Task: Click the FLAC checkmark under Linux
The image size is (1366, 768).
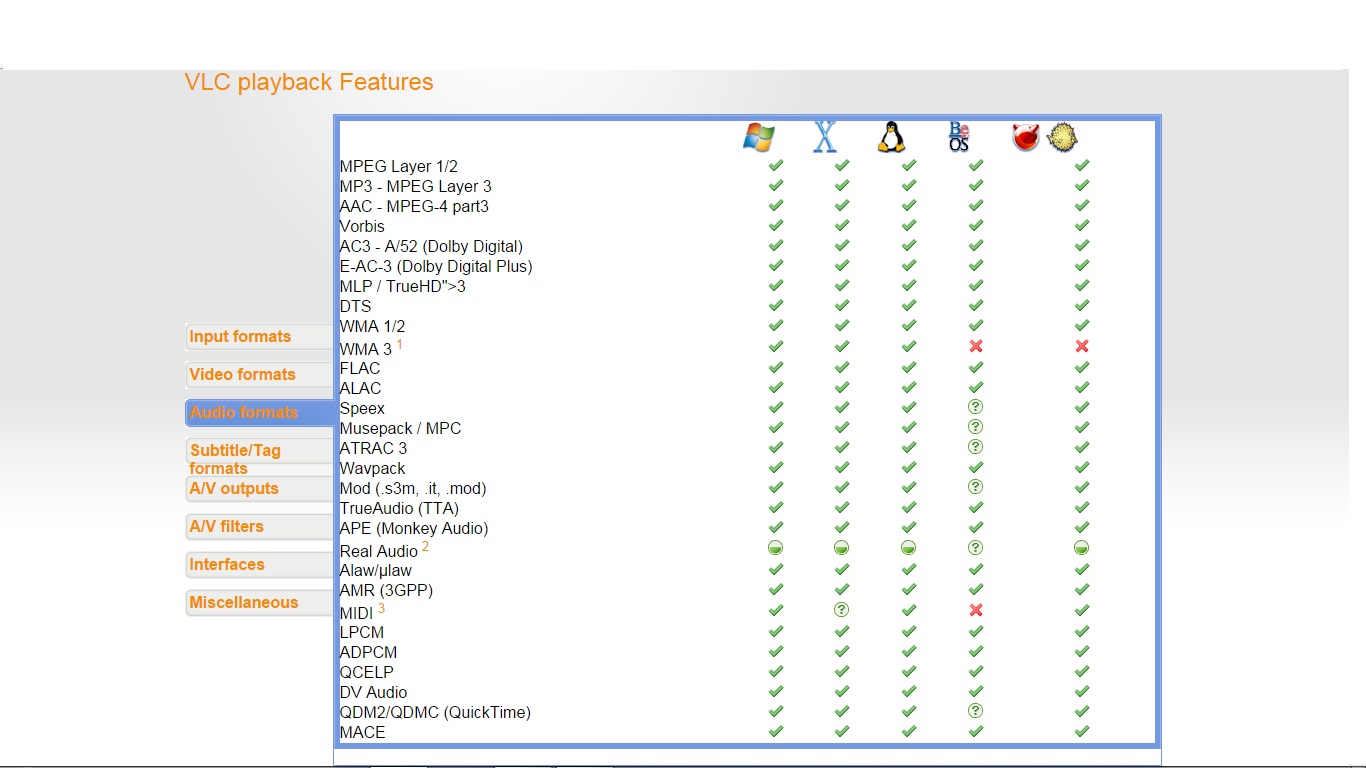Action: pos(908,367)
